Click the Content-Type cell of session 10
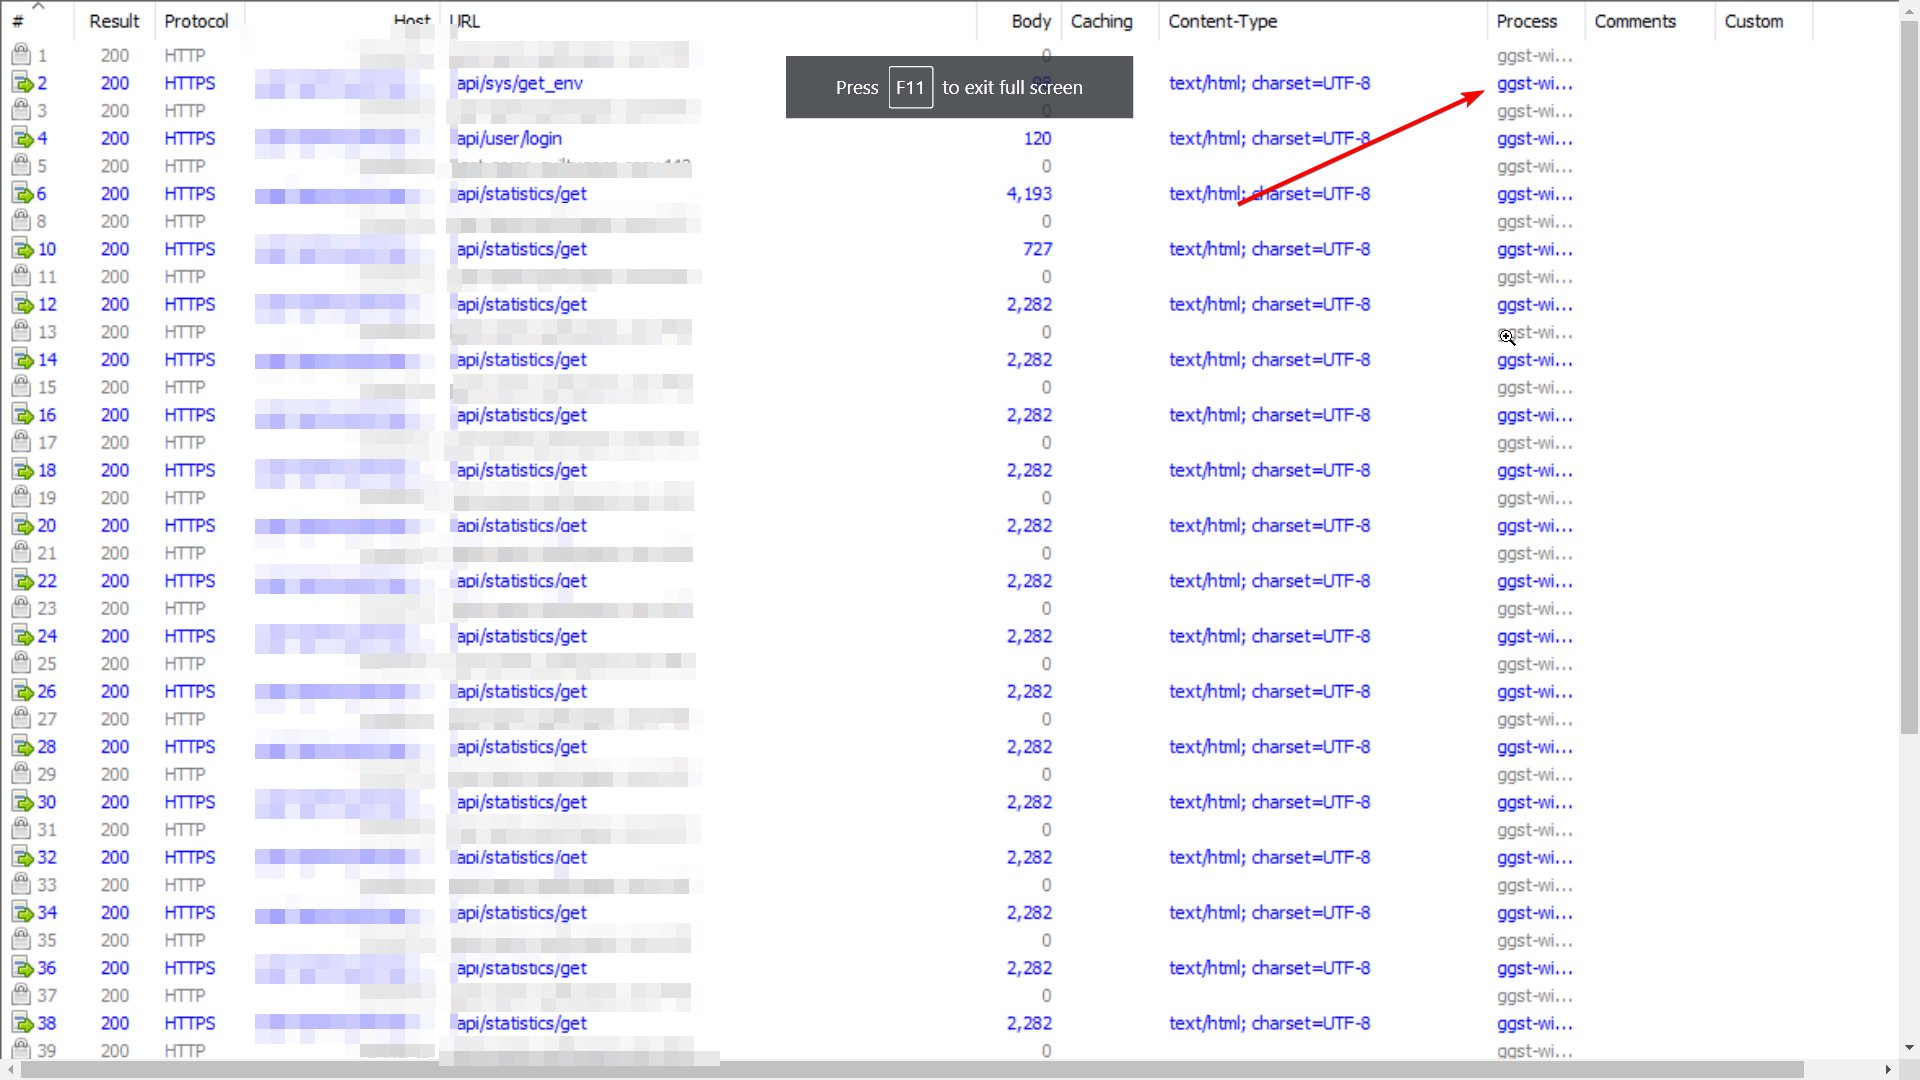1920x1080 pixels. pos(1270,249)
